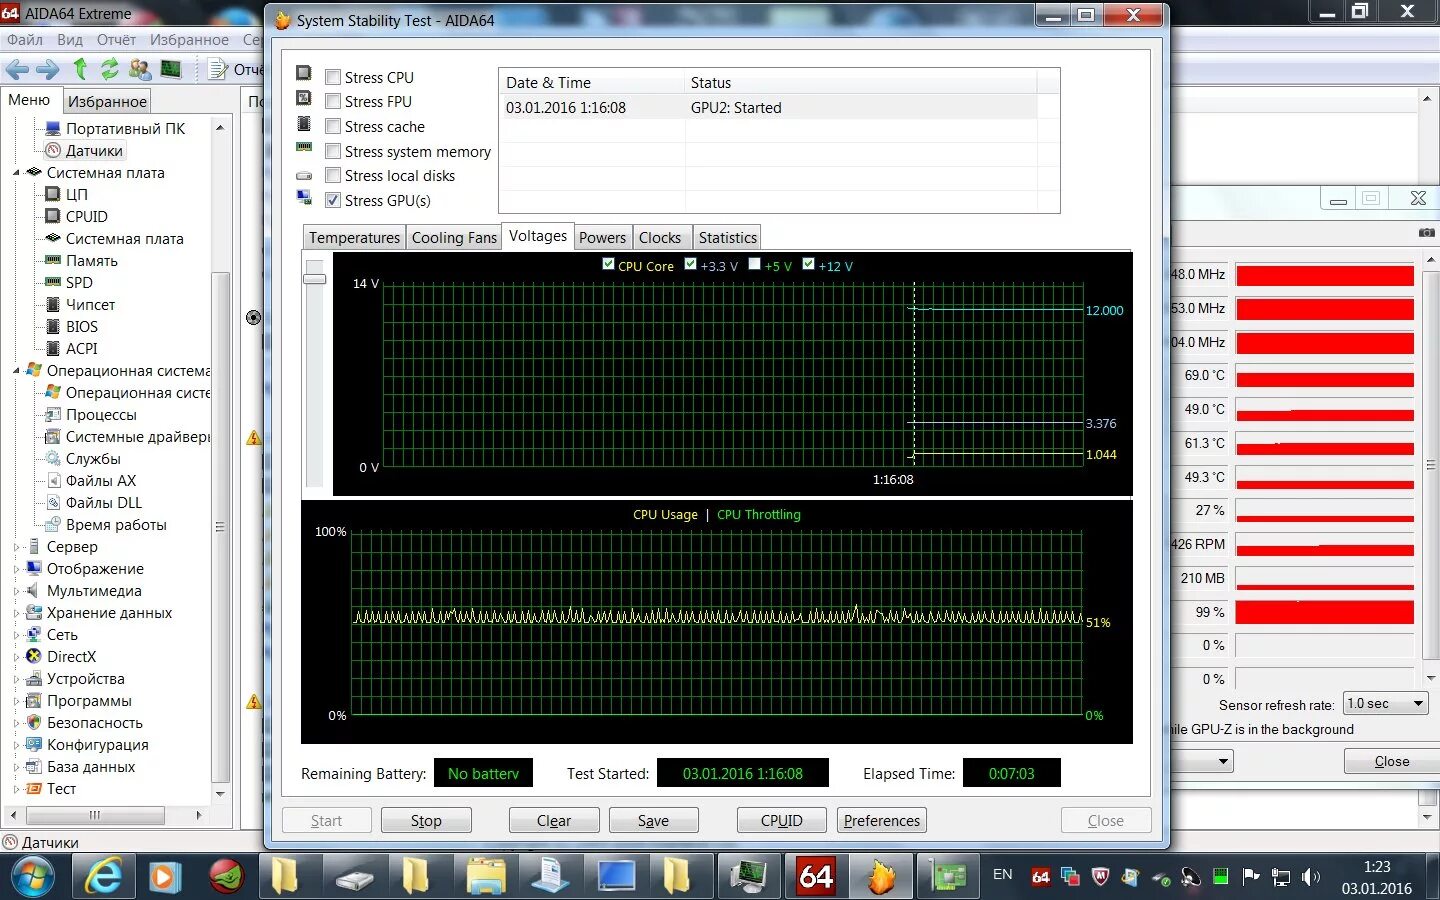This screenshot has width=1440, height=900.
Task: Open Избранное tab in AIDA64
Action: coord(107,101)
